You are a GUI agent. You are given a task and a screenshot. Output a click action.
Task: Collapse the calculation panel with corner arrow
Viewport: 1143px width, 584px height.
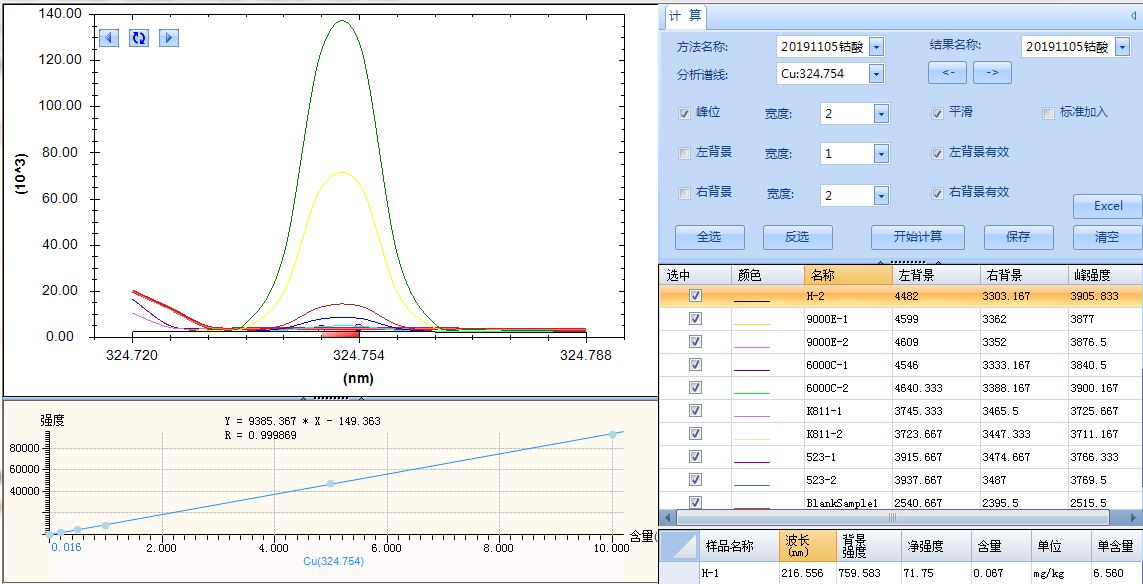[x=1133, y=16]
